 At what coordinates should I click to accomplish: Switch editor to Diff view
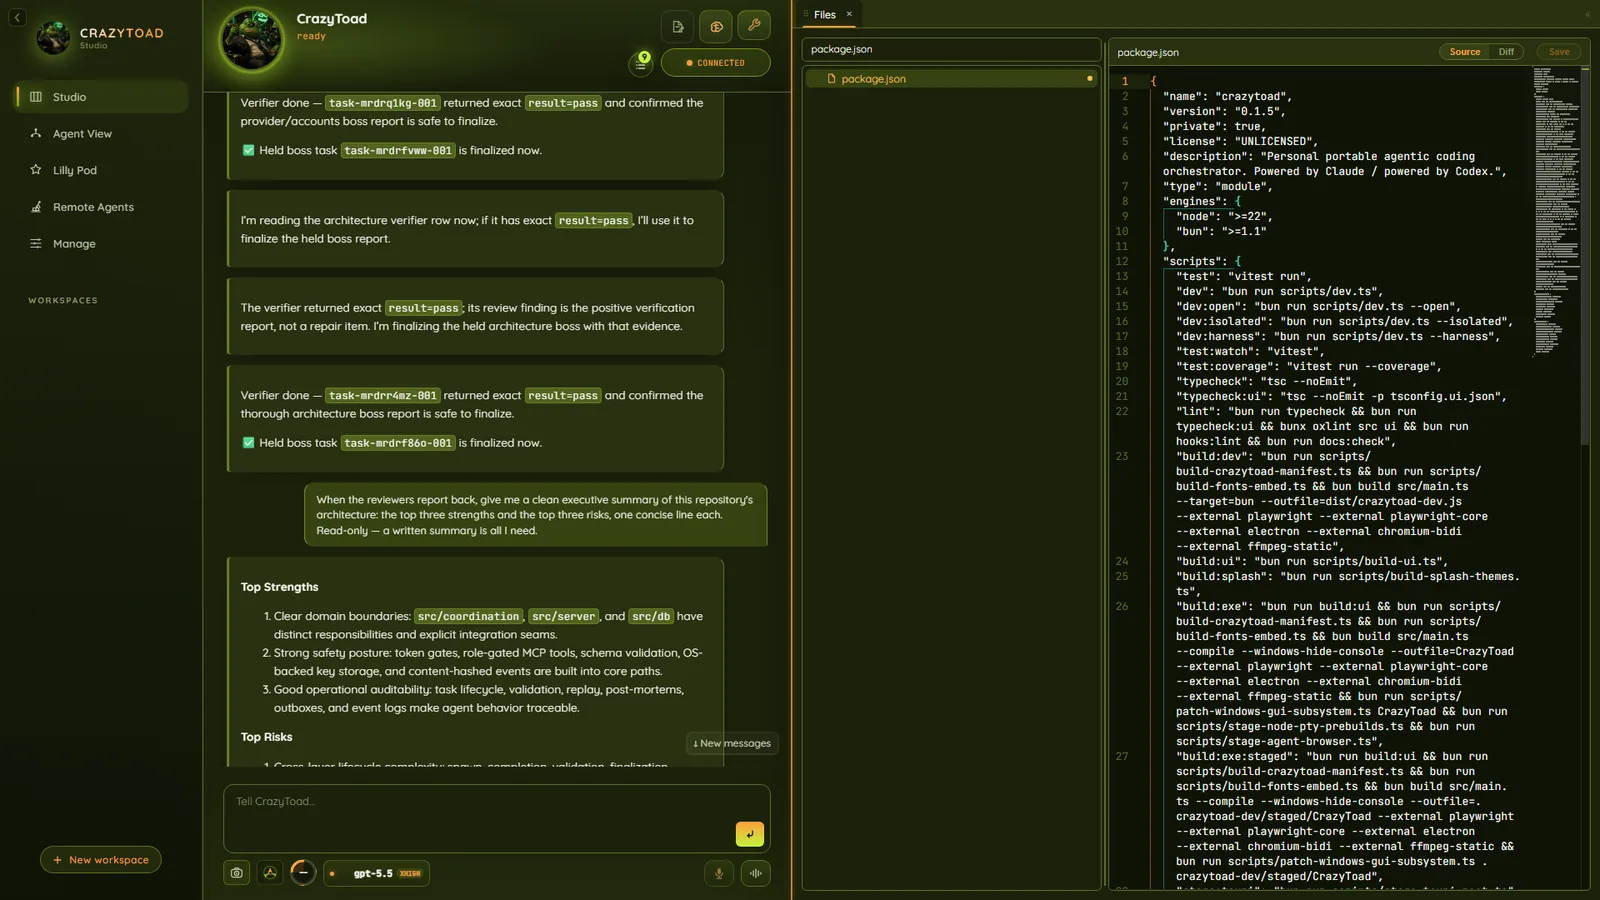[1506, 52]
